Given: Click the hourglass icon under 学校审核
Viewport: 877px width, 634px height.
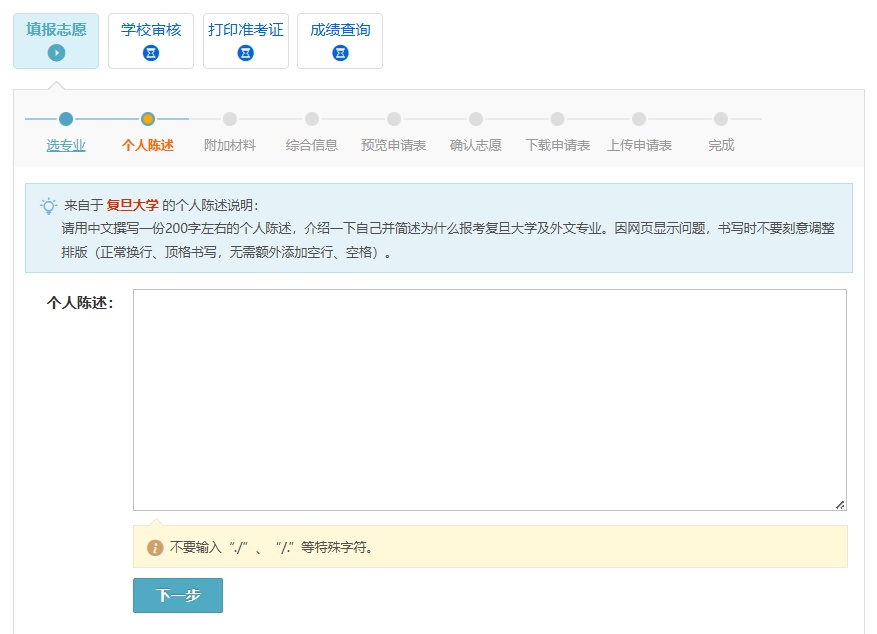Looking at the screenshot, I should point(151,53).
